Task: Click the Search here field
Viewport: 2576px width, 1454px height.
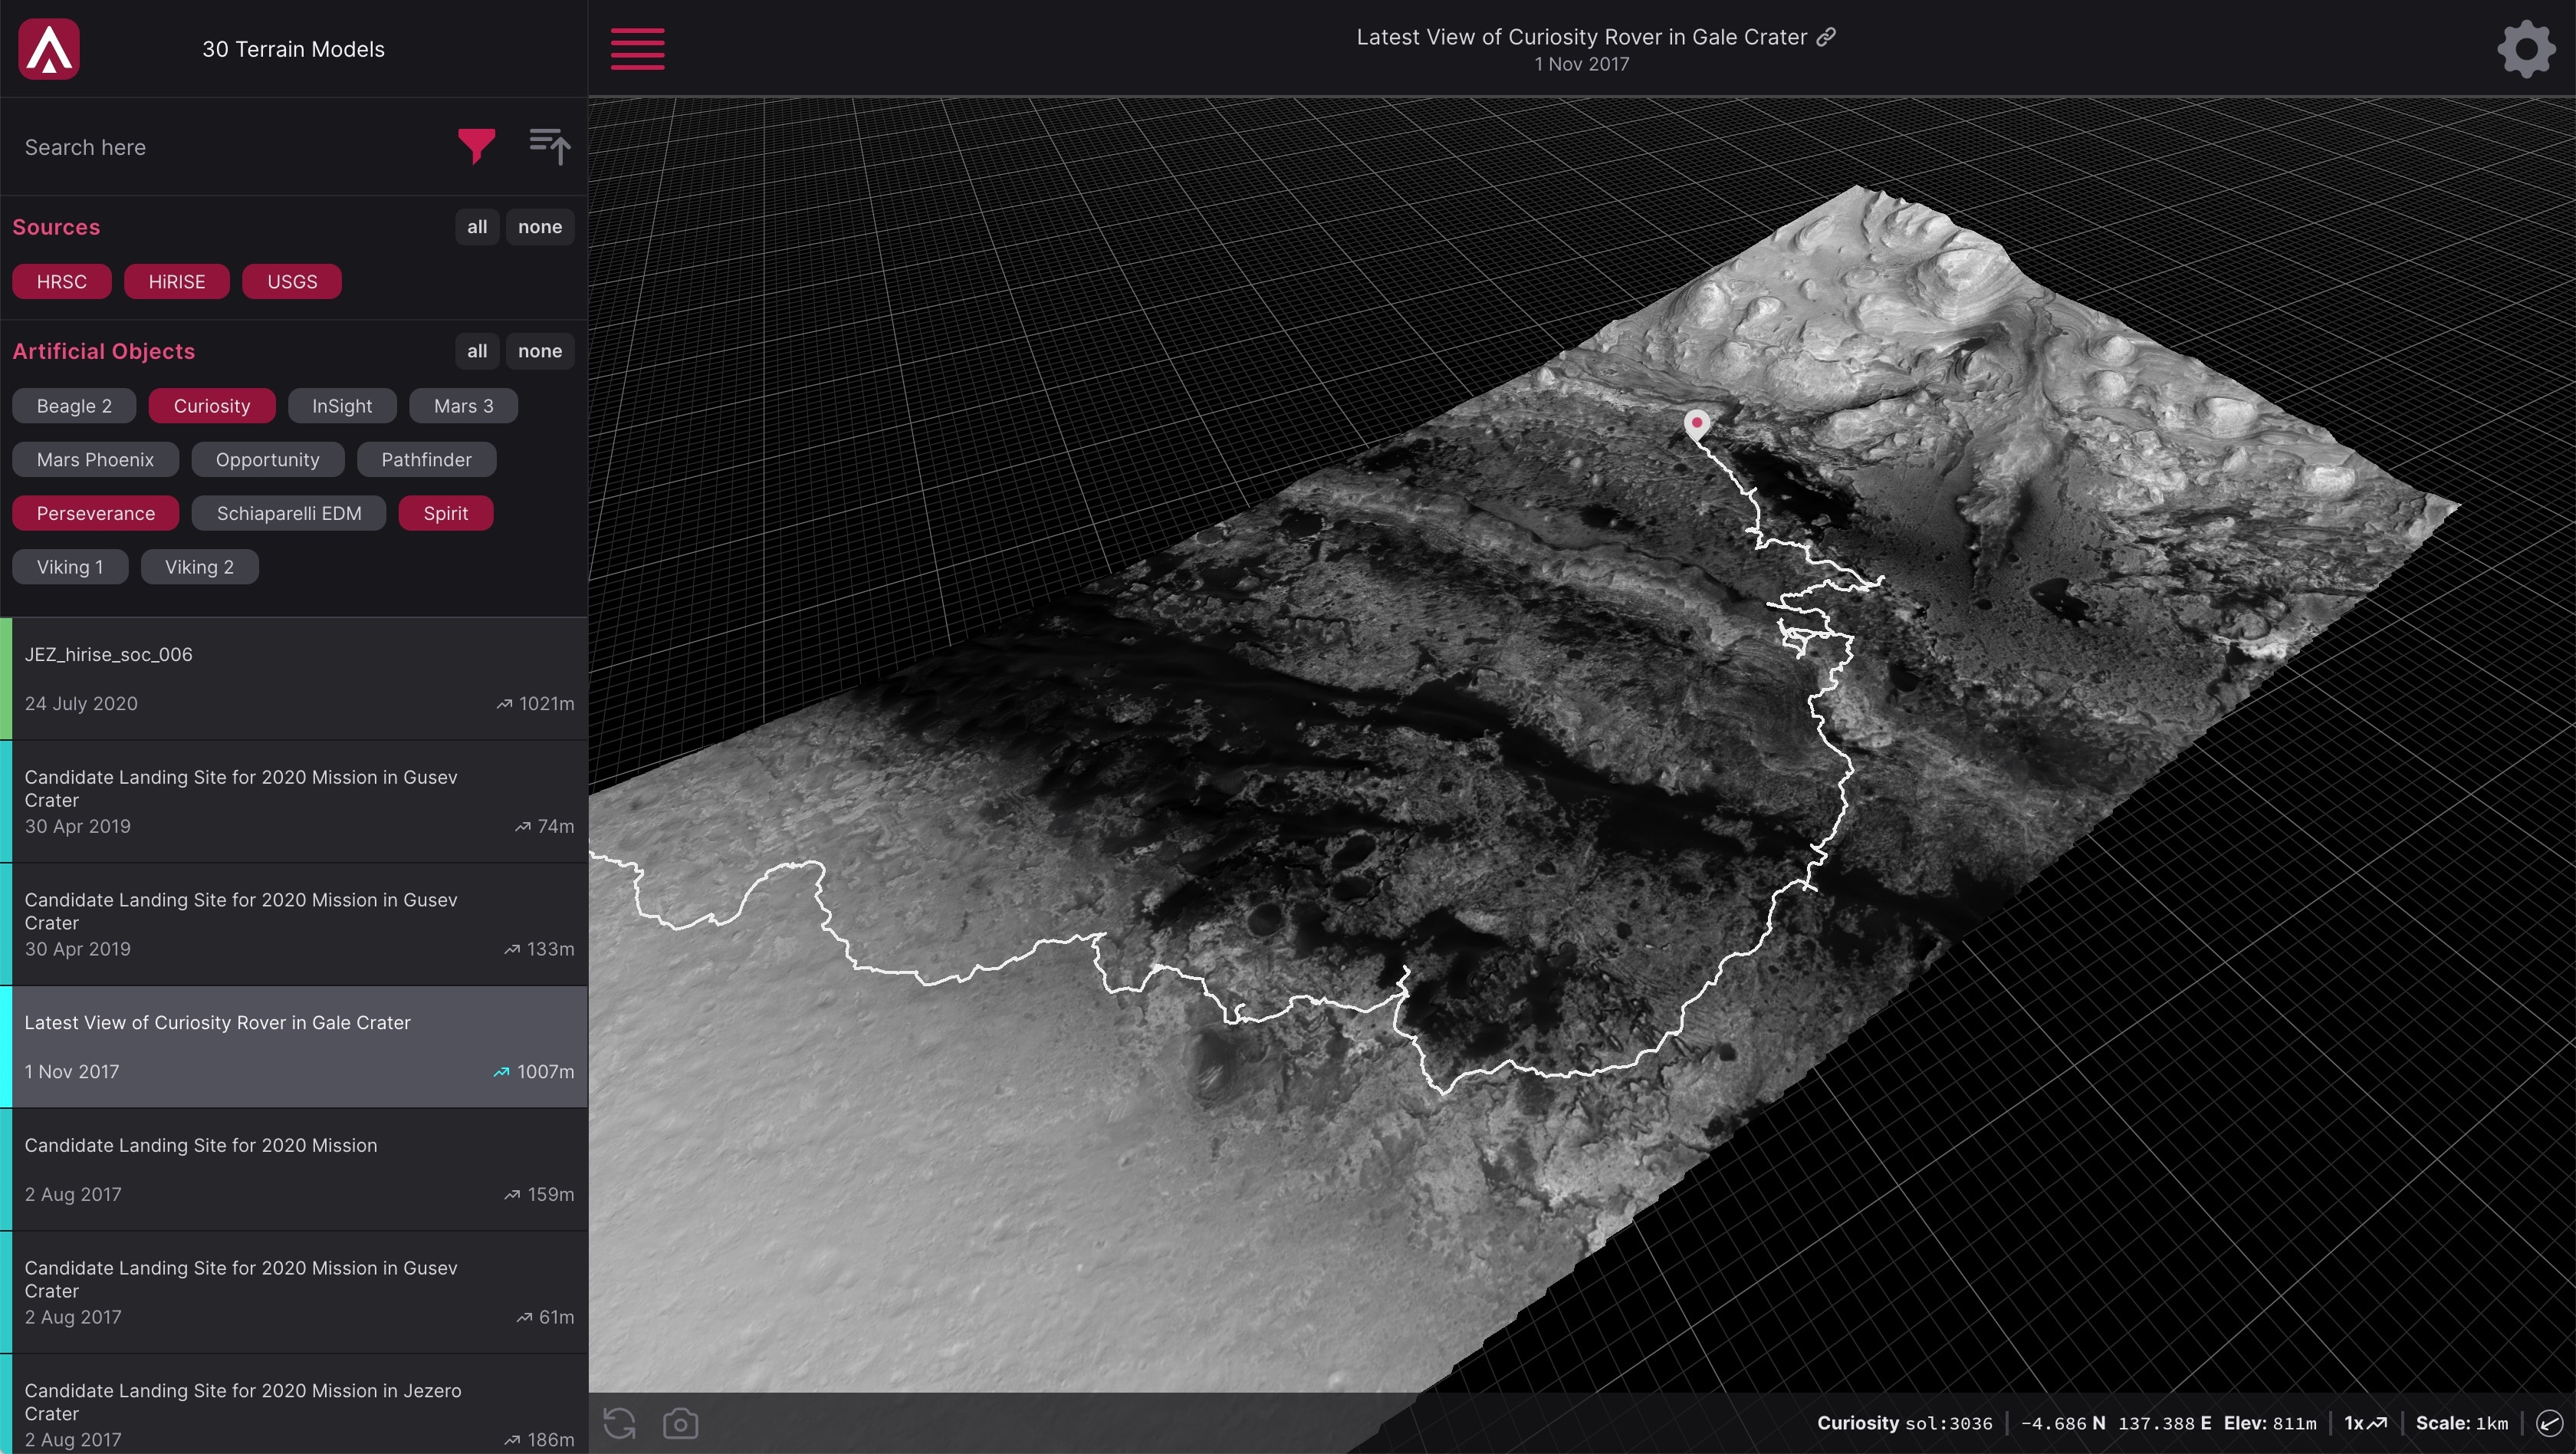Action: tap(230, 147)
